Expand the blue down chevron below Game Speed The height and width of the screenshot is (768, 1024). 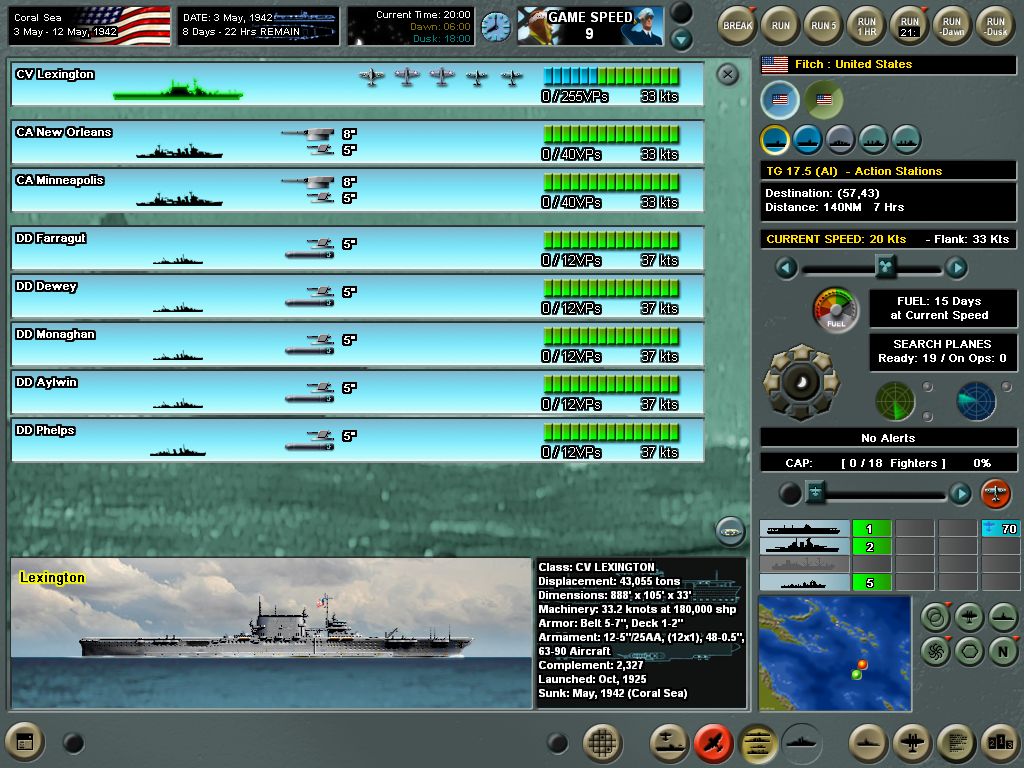point(683,39)
